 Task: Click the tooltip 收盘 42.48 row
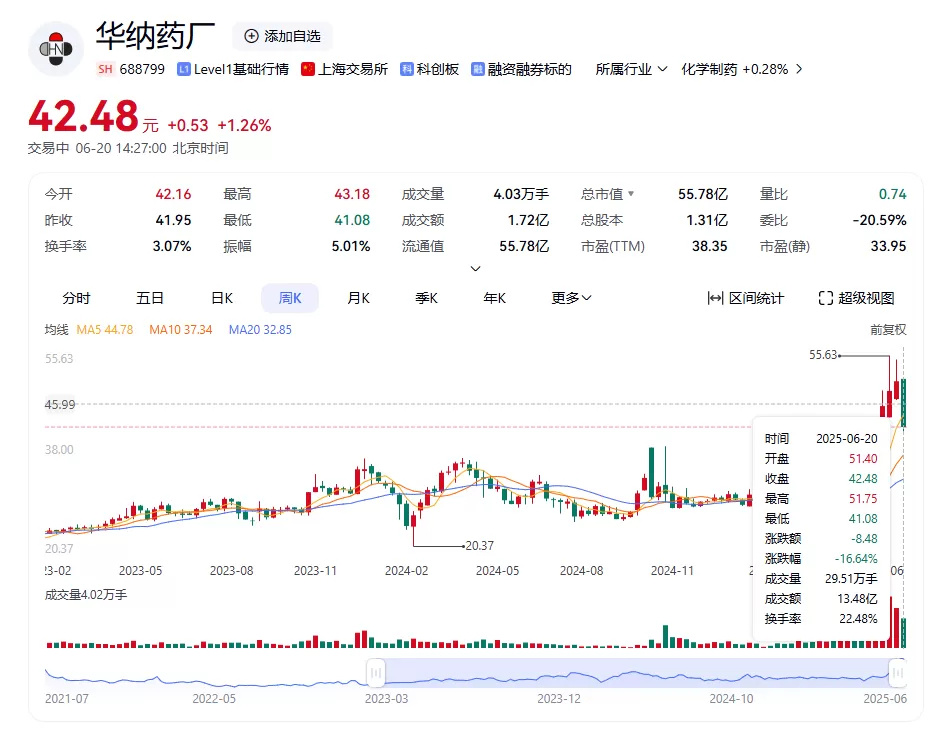(x=821, y=479)
